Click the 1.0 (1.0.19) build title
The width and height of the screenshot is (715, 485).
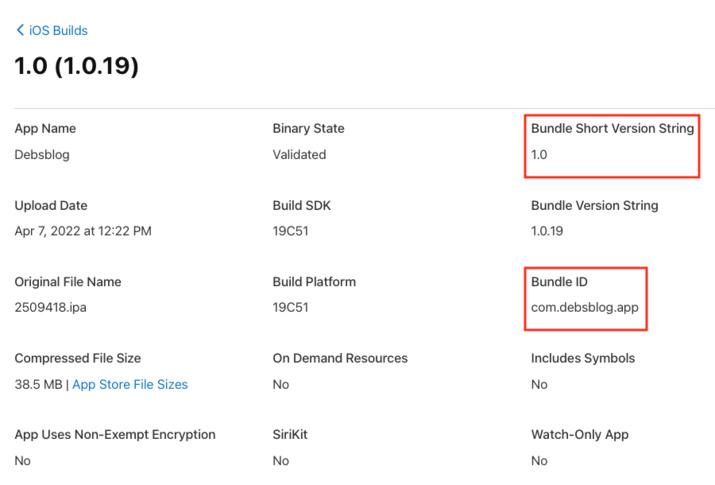click(76, 67)
